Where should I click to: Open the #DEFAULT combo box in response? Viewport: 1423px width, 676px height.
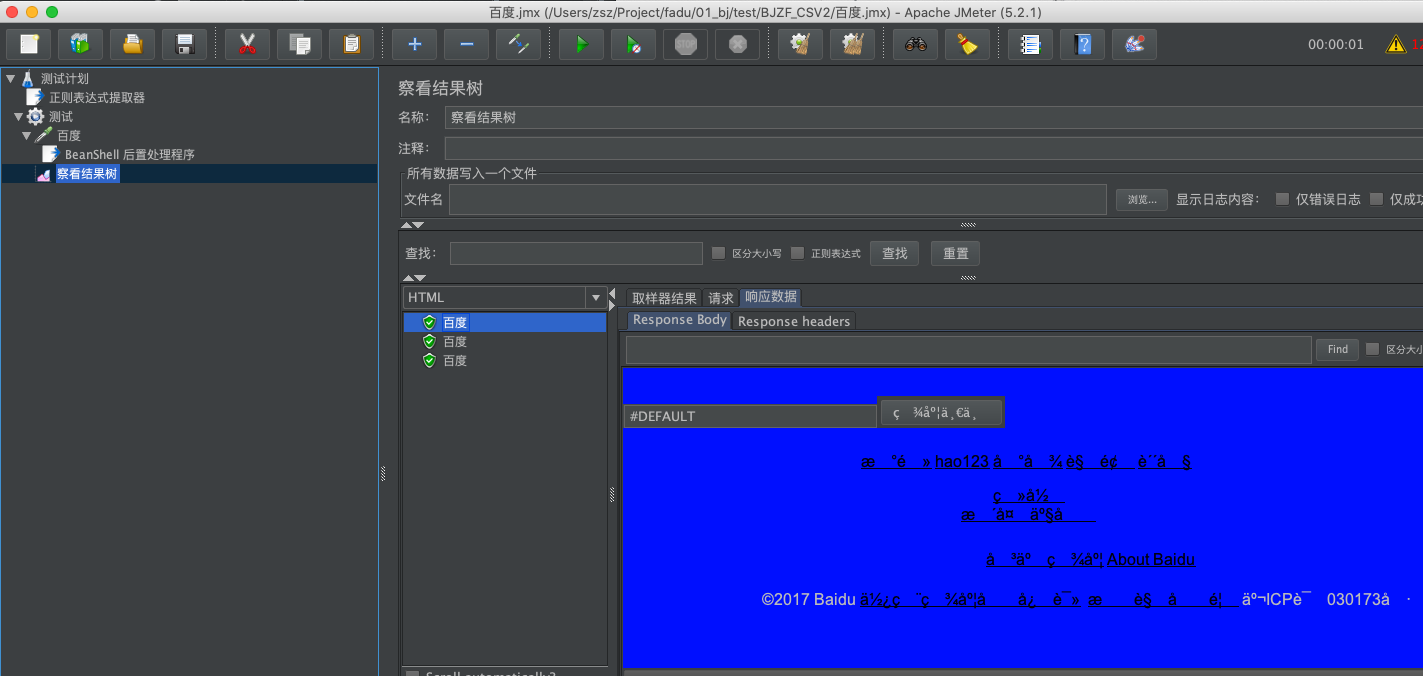click(x=750, y=416)
